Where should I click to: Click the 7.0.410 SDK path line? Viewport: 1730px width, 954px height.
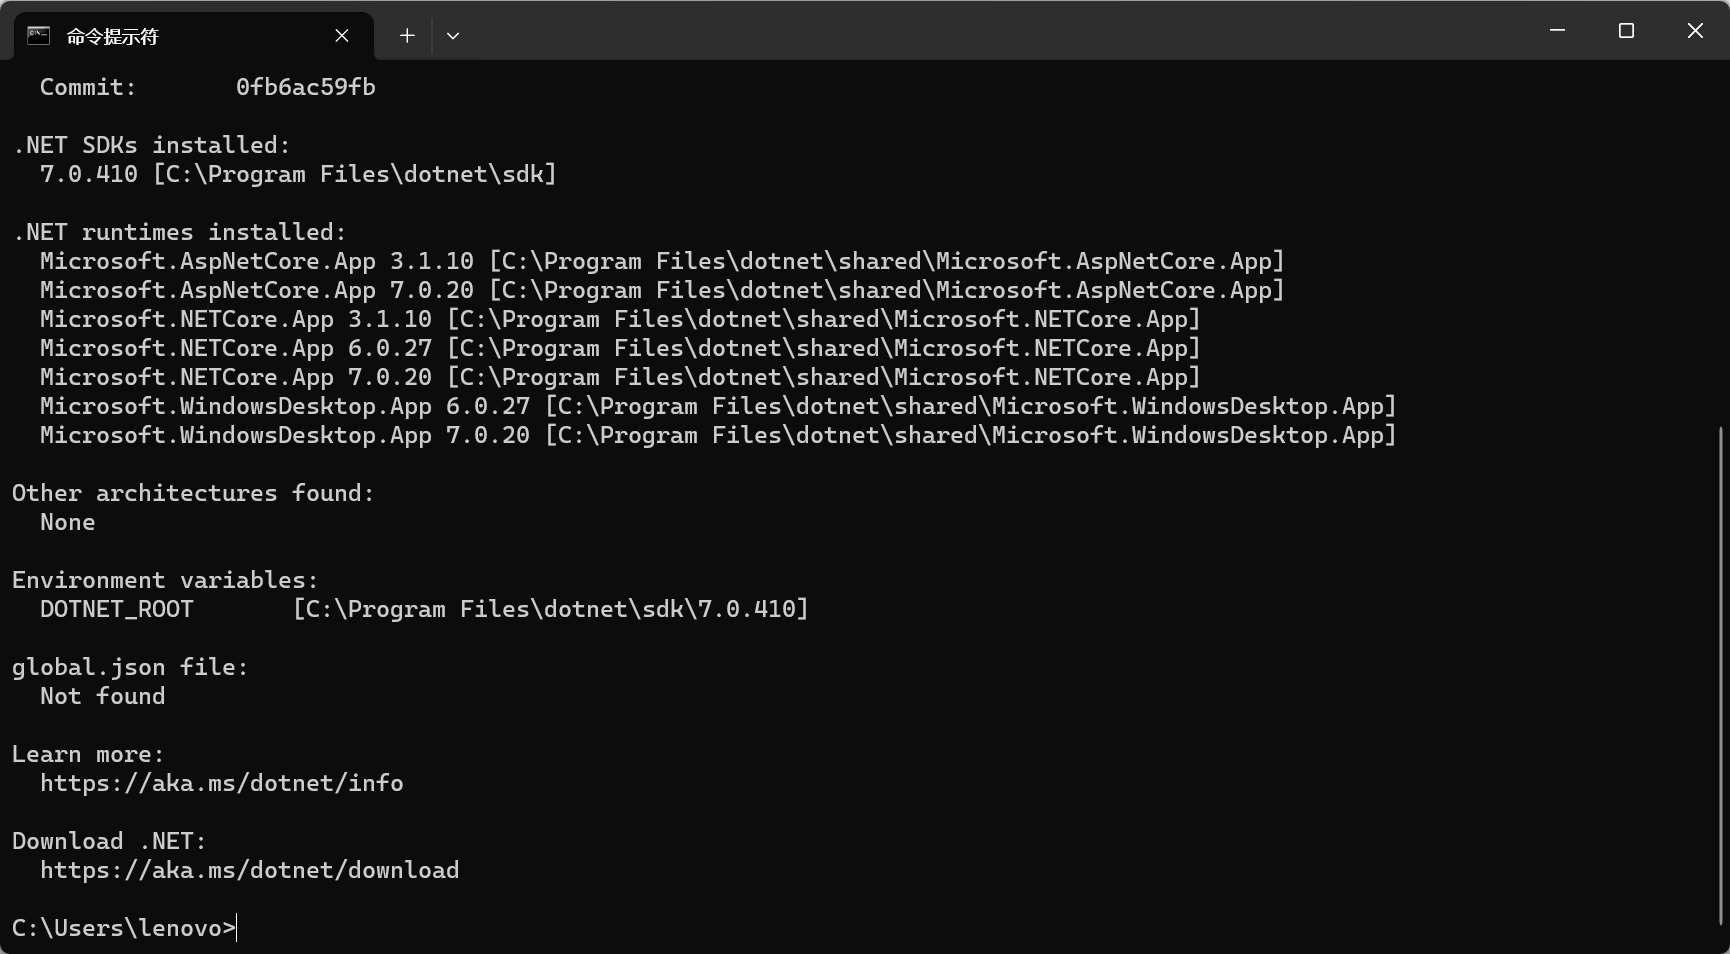(x=298, y=174)
